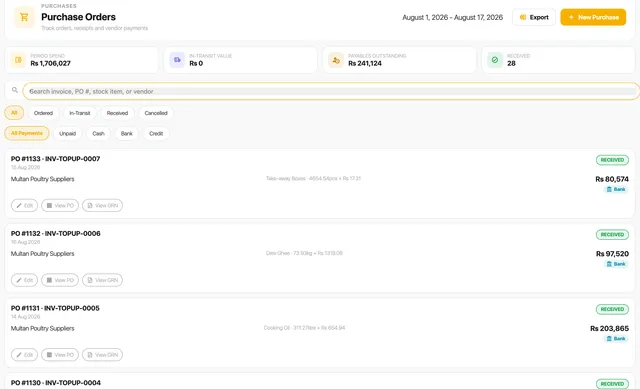Select the All status filter

(x=14, y=113)
